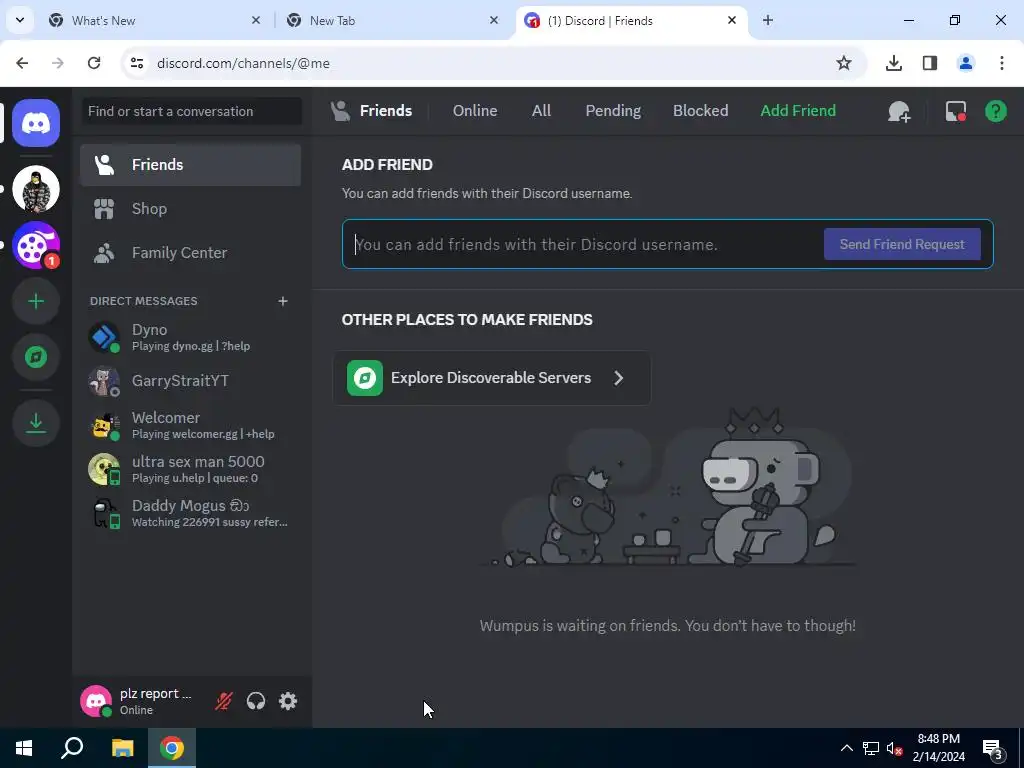Click Find or start a conversation search box
This screenshot has height=768, width=1024.
click(x=192, y=111)
